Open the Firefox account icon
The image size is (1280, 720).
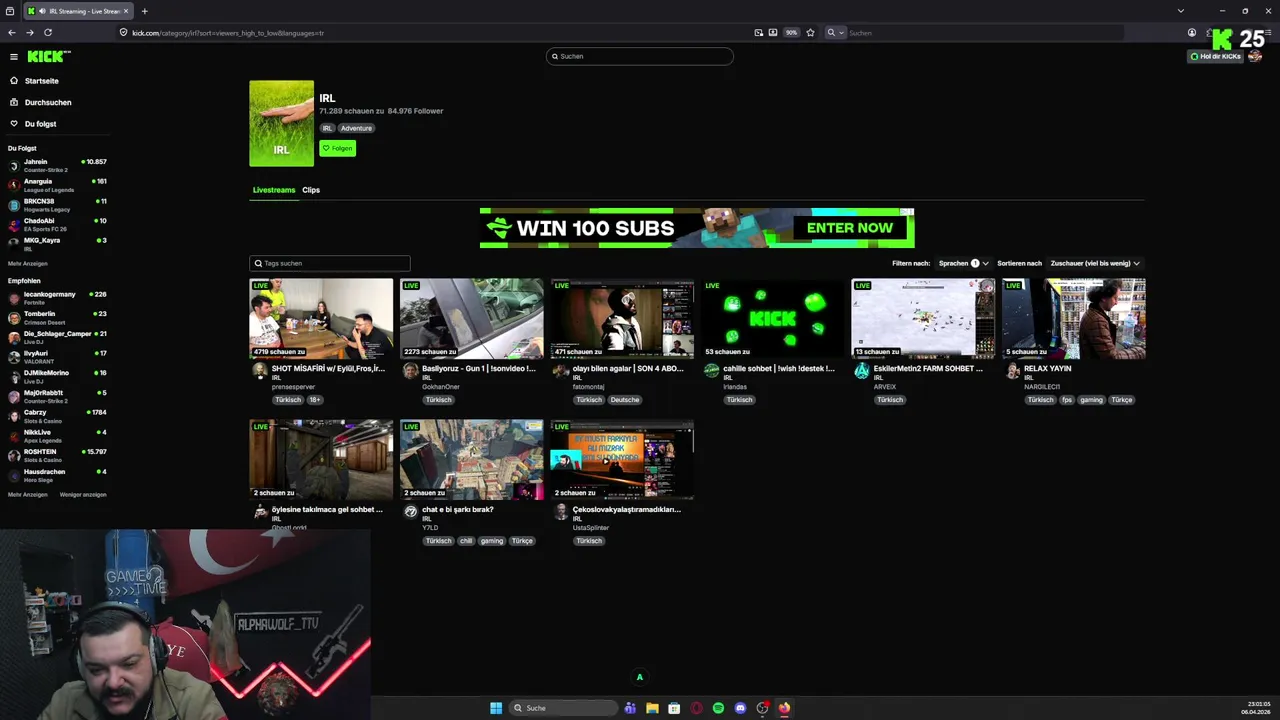click(1192, 32)
